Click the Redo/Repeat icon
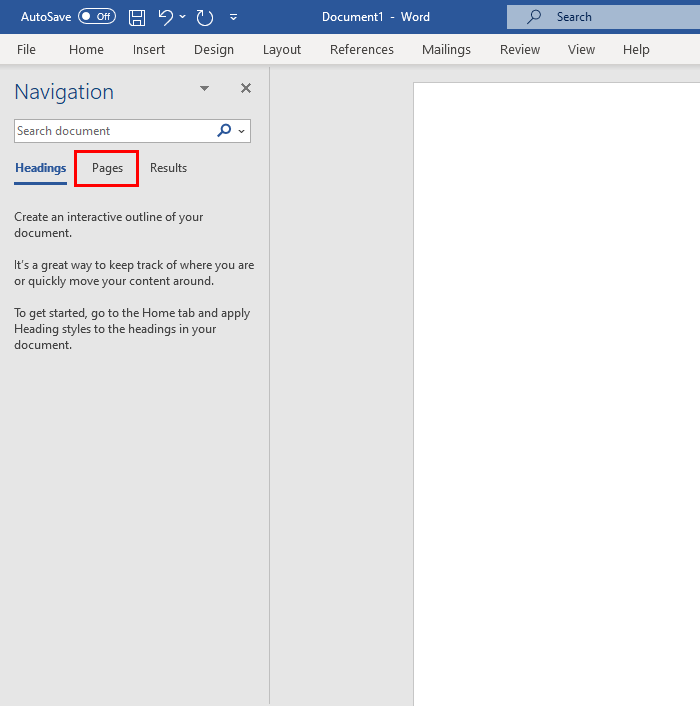 (x=204, y=18)
